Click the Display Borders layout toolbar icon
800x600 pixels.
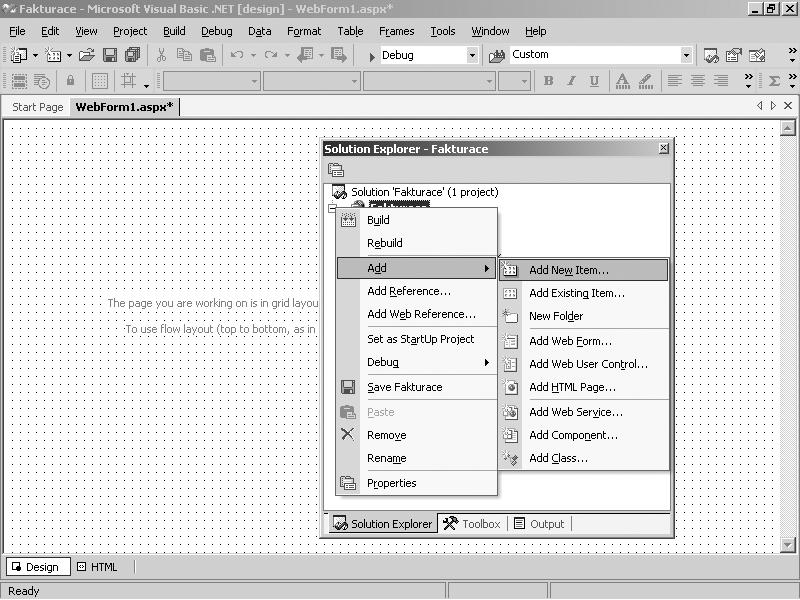pos(19,81)
